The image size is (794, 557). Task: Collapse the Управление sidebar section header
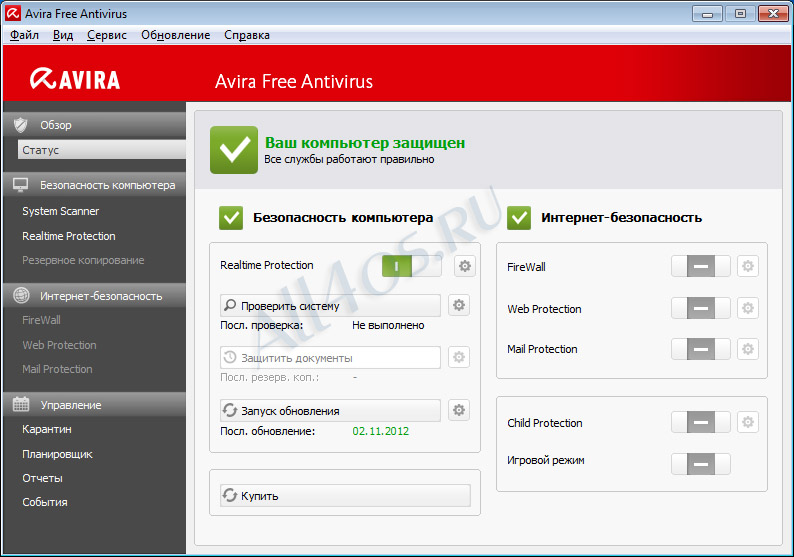(95, 404)
